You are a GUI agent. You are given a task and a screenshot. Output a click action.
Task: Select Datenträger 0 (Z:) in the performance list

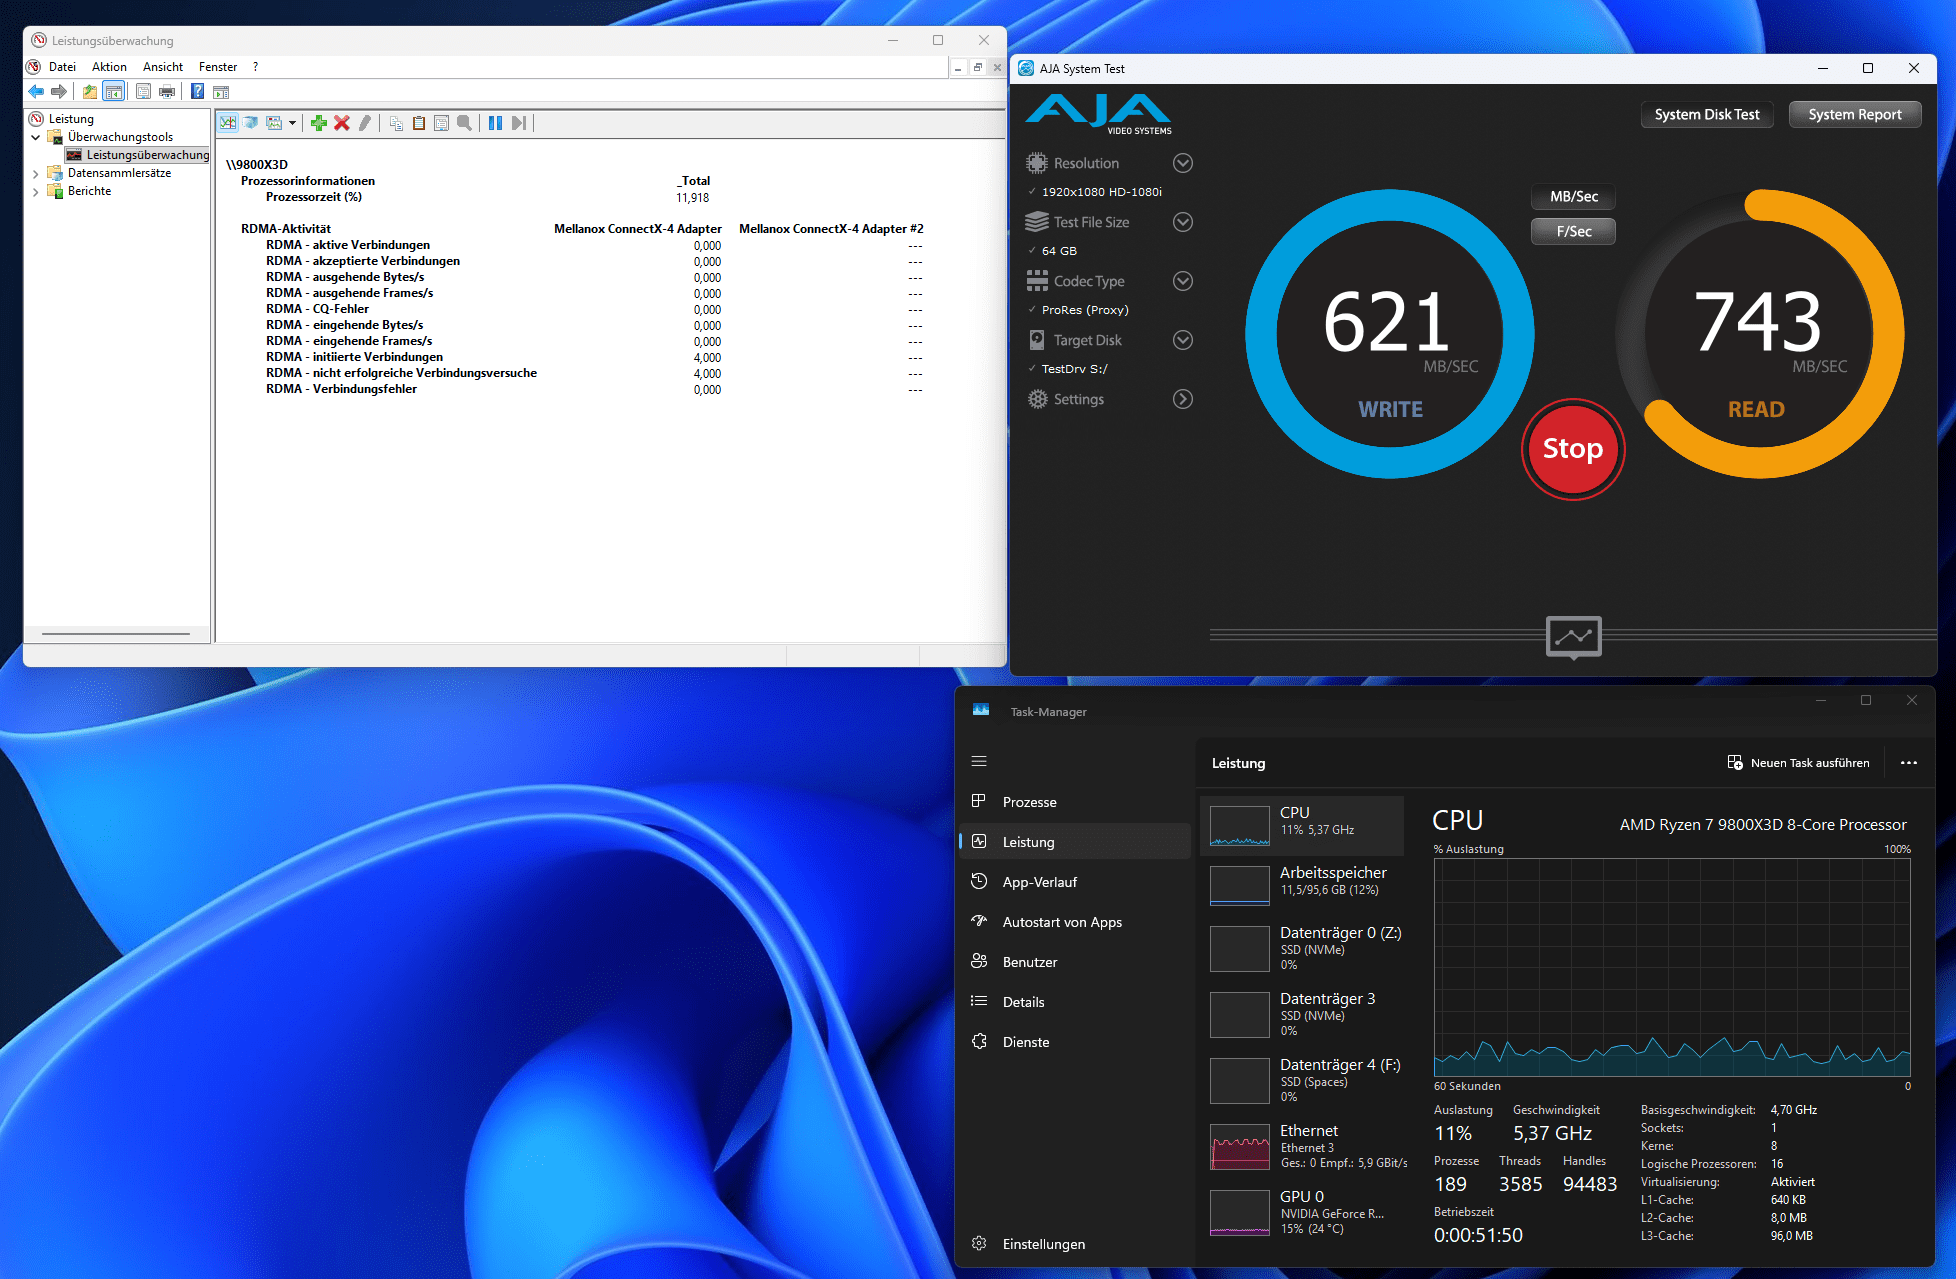(x=1302, y=948)
